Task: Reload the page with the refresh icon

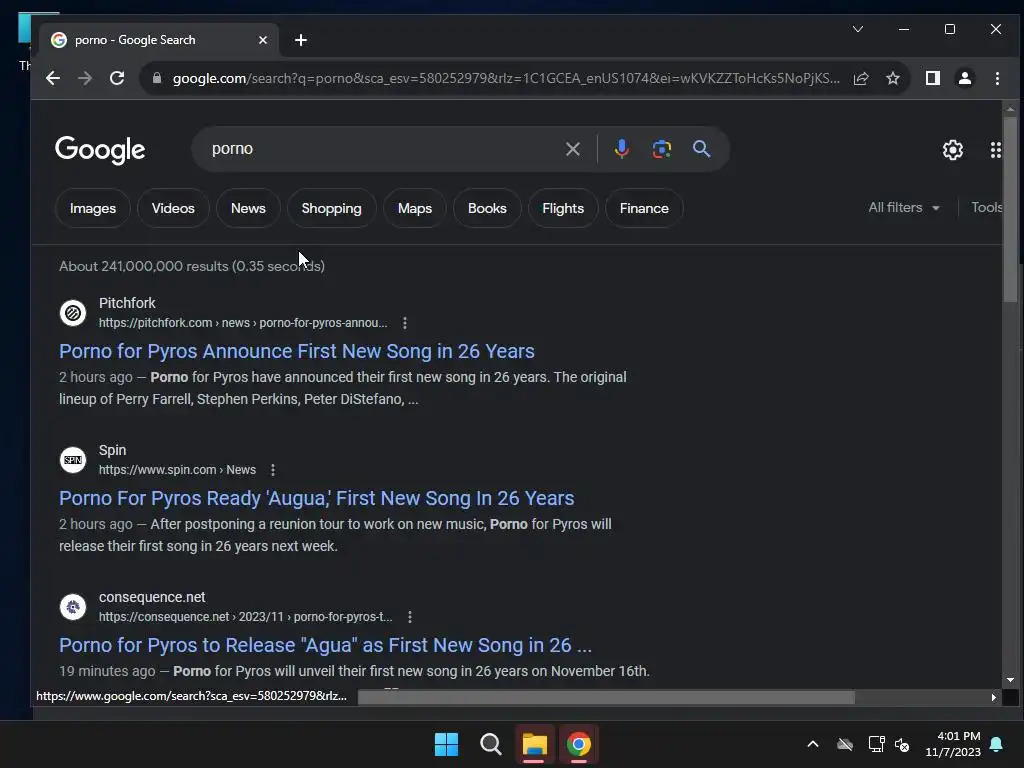Action: tap(117, 78)
